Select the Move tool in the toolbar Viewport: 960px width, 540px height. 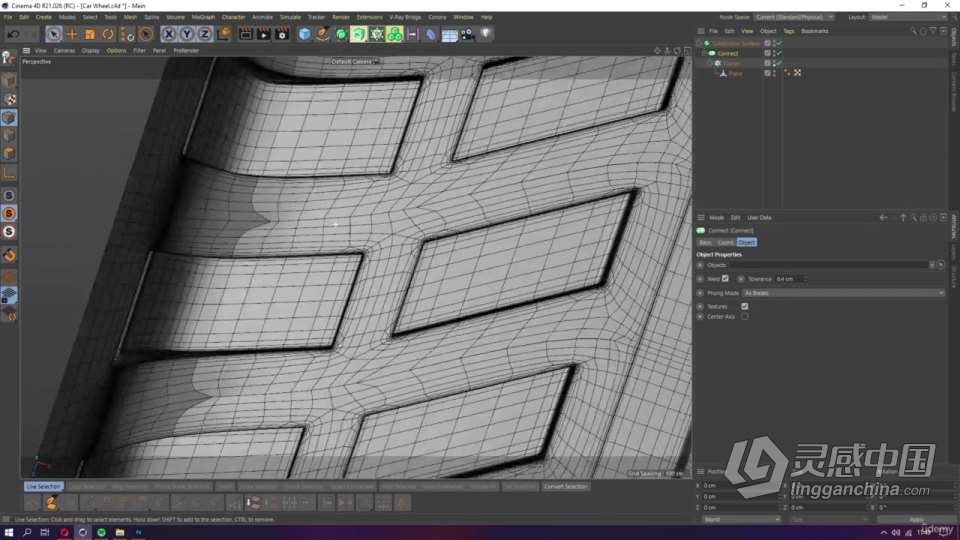click(72, 34)
